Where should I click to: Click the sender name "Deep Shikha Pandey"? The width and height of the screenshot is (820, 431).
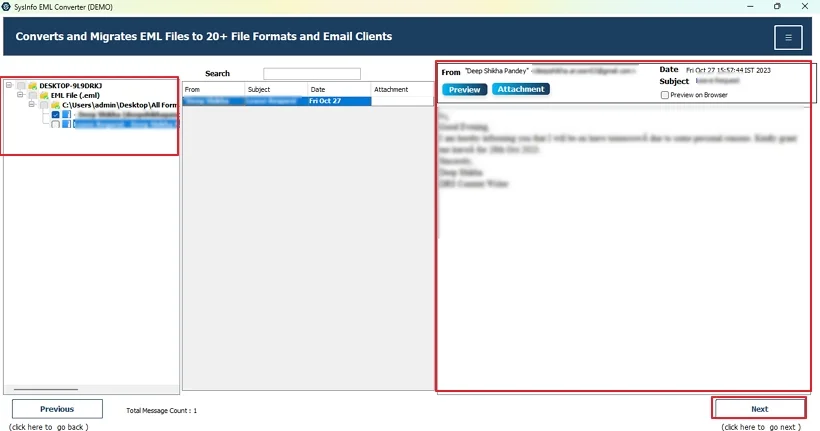(x=497, y=71)
